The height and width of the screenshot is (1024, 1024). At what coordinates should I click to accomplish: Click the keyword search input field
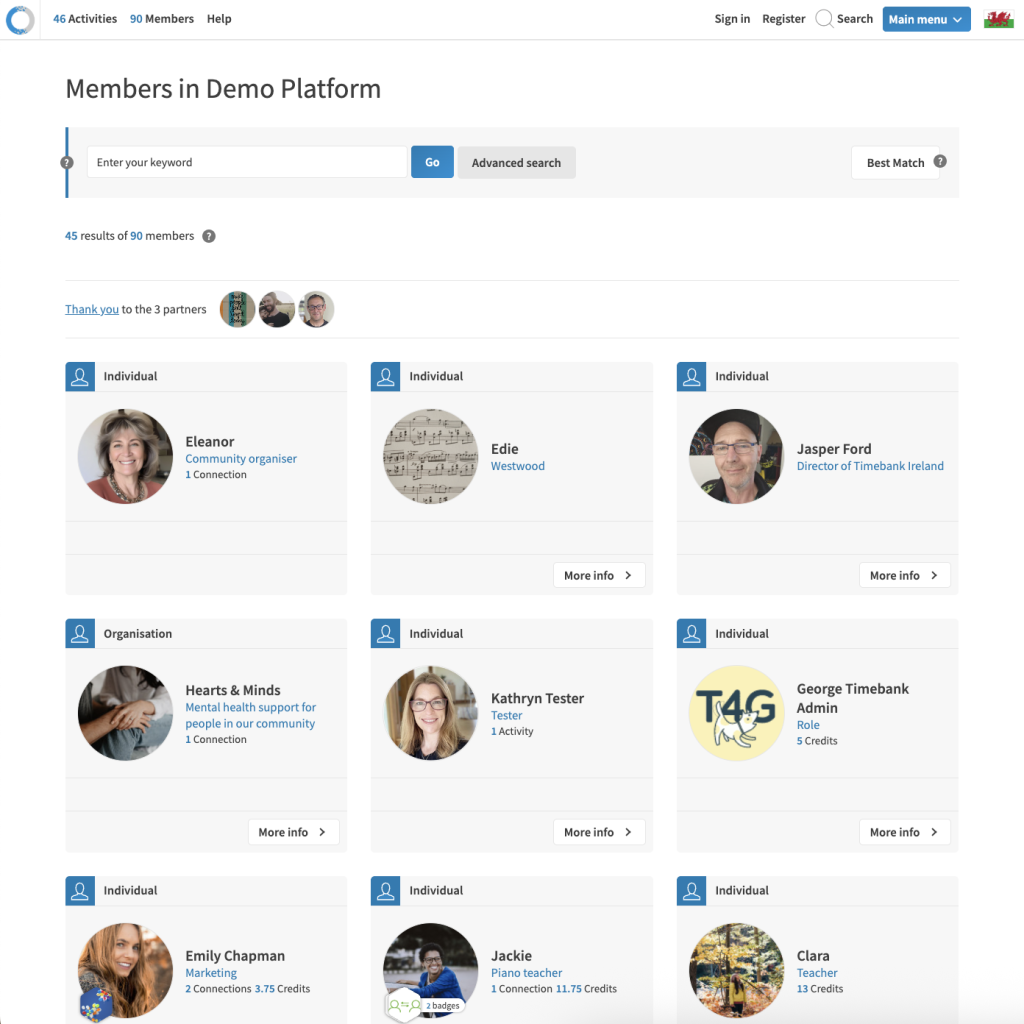(x=247, y=162)
